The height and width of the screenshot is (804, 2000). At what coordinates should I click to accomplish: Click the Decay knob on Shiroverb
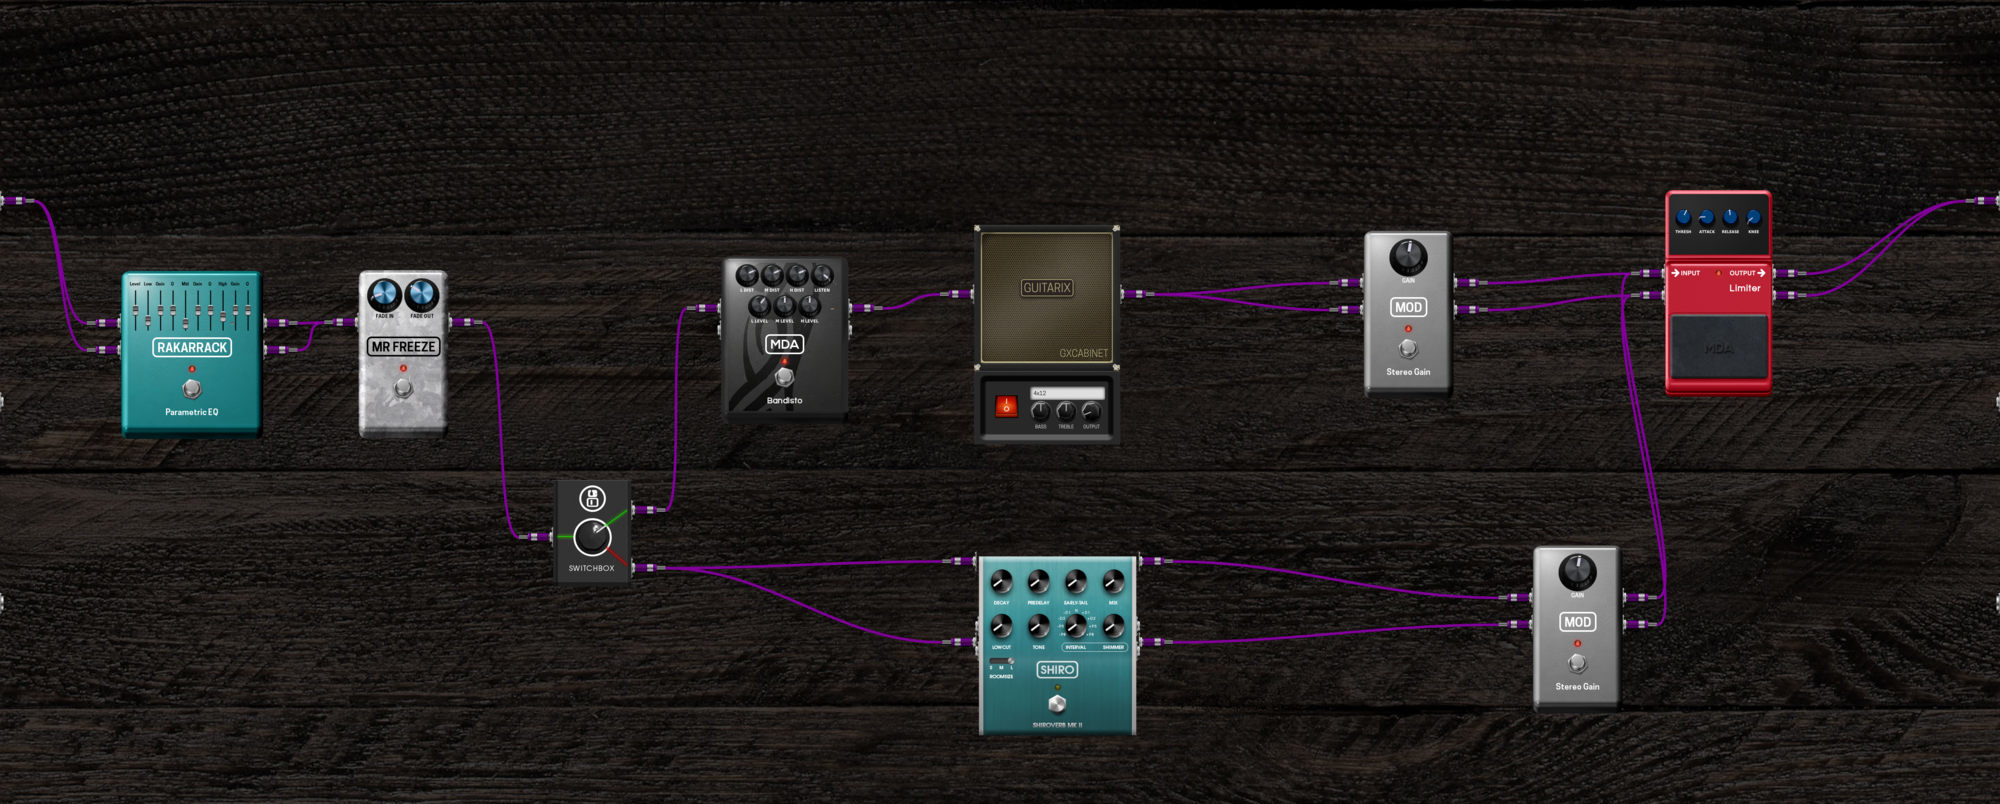click(x=1001, y=582)
